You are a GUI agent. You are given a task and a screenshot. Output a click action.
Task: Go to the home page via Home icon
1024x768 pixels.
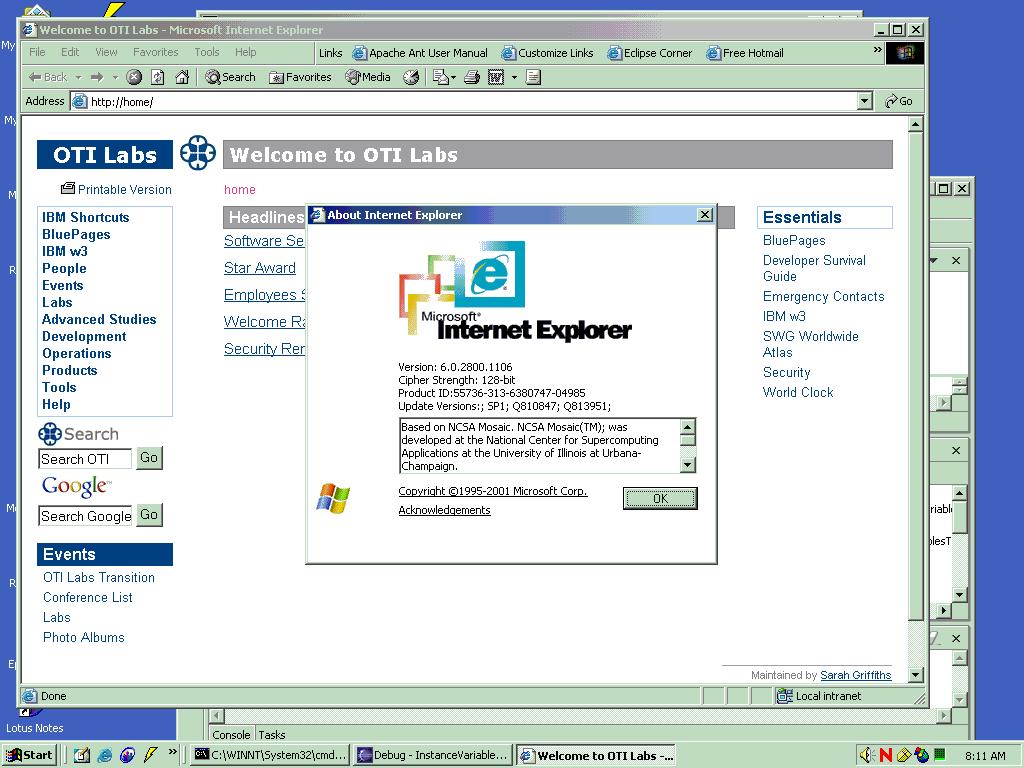[x=182, y=77]
